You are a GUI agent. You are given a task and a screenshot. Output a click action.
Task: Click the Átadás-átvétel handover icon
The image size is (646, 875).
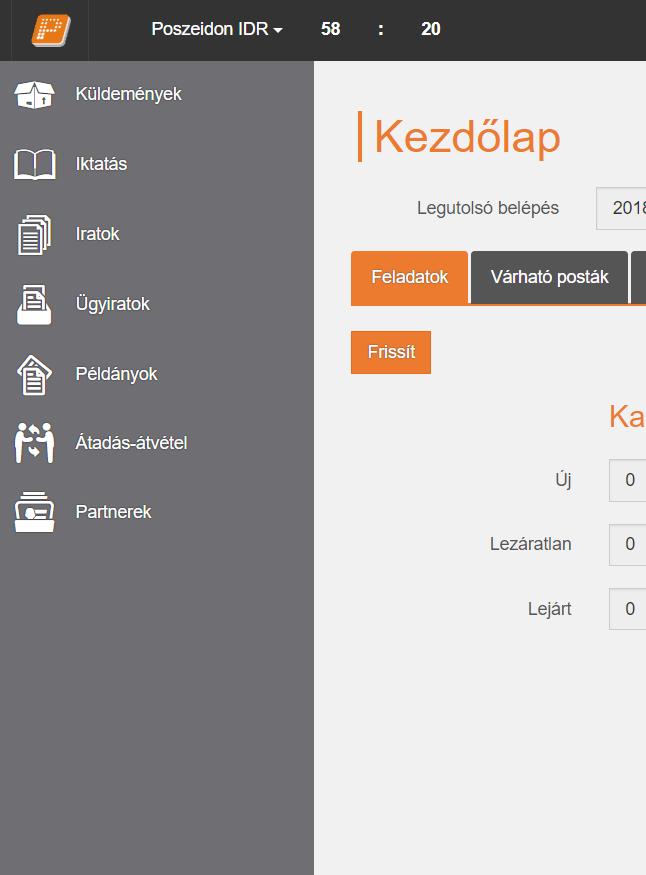pos(34,443)
